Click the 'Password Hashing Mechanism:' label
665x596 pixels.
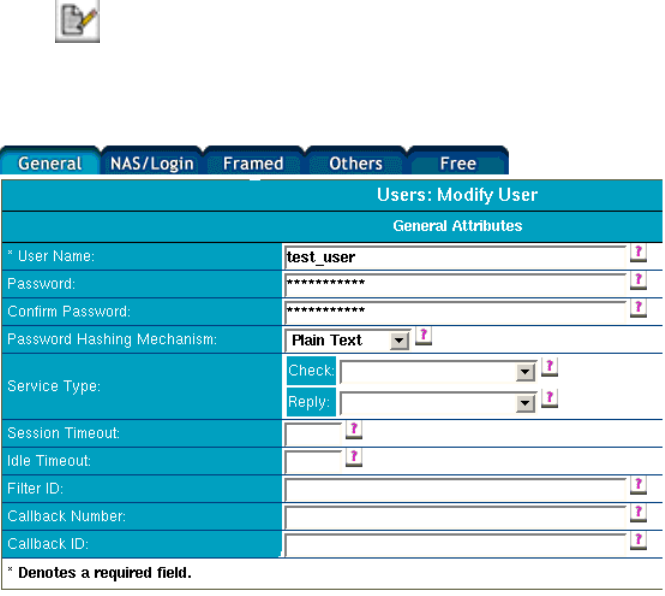[x=112, y=339]
